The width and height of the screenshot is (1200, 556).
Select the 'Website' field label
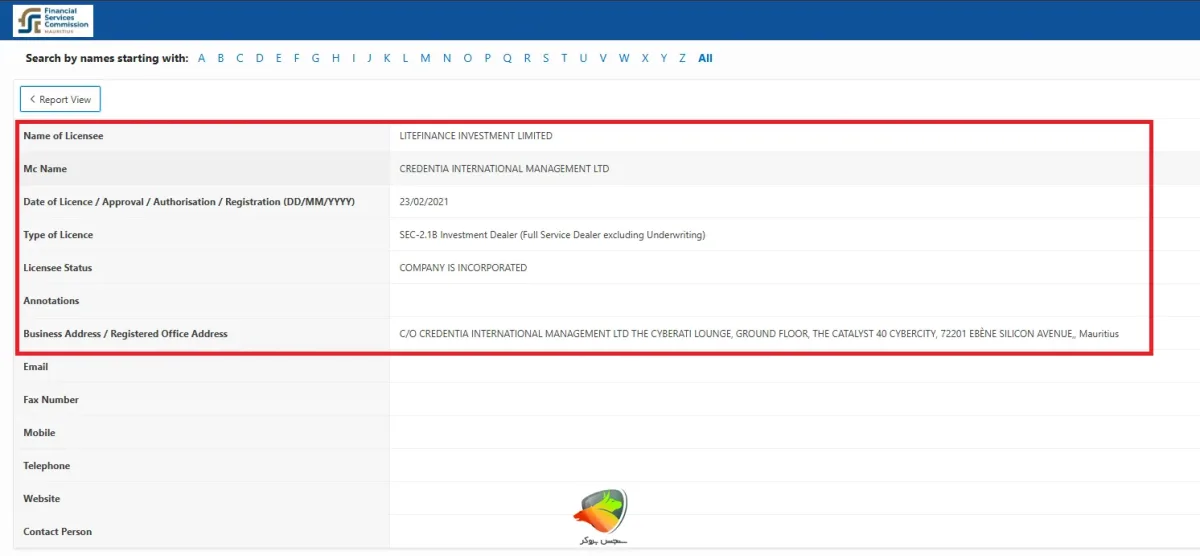click(41, 499)
